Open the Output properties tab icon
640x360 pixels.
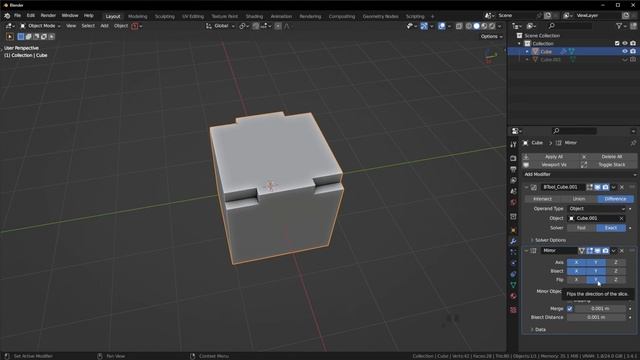click(x=513, y=169)
